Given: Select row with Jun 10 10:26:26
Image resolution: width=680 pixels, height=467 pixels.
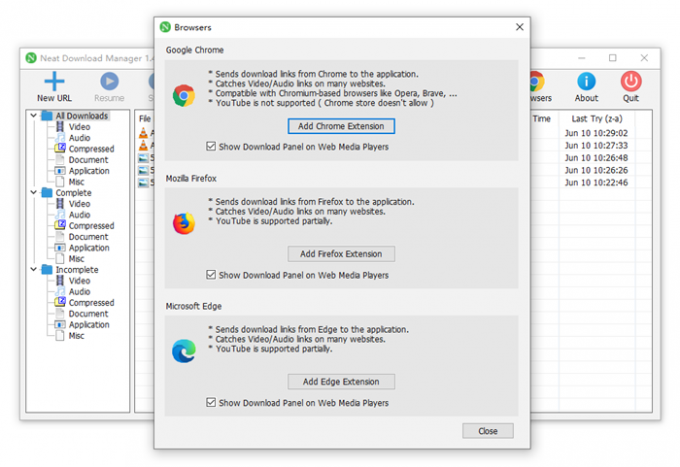Looking at the screenshot, I should click(x=596, y=170).
